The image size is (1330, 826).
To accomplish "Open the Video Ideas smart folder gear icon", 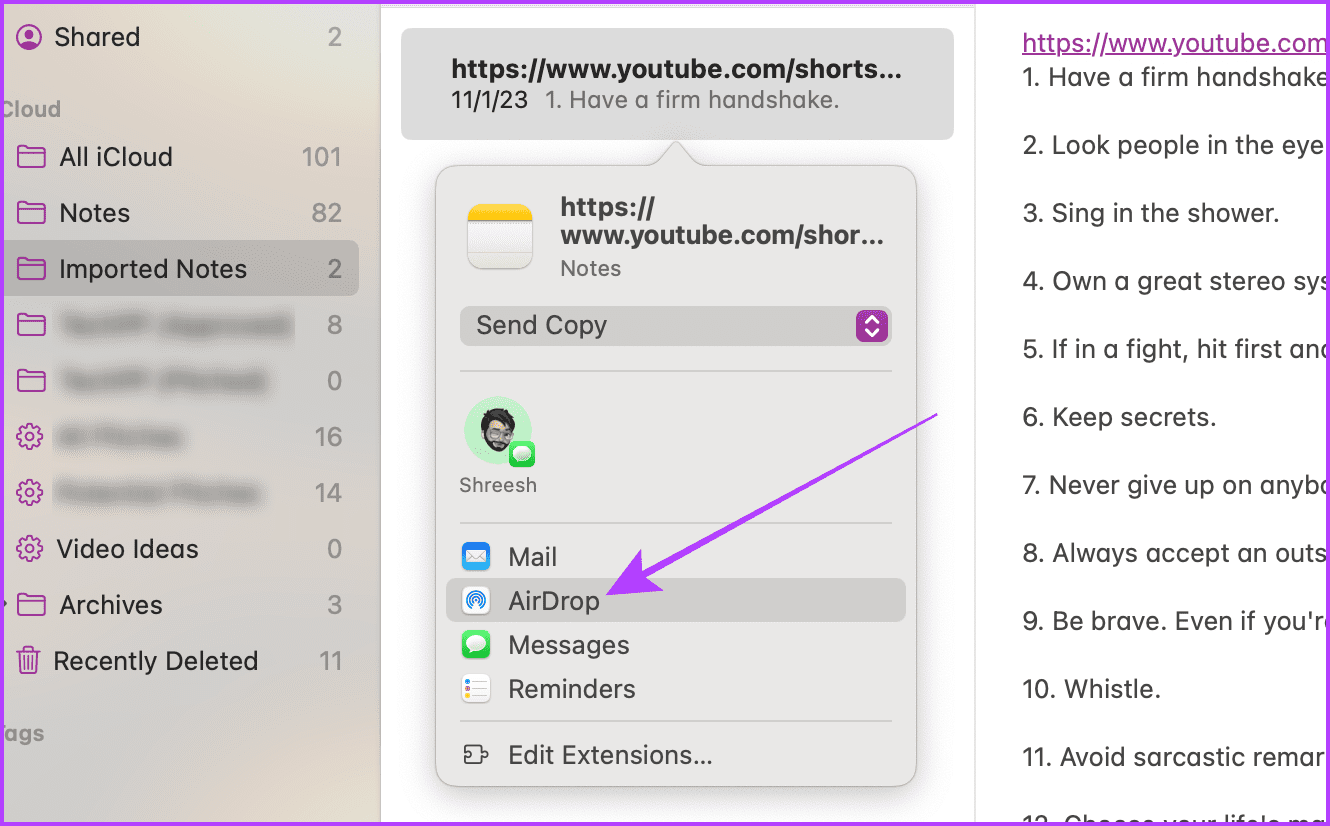I will 29,548.
